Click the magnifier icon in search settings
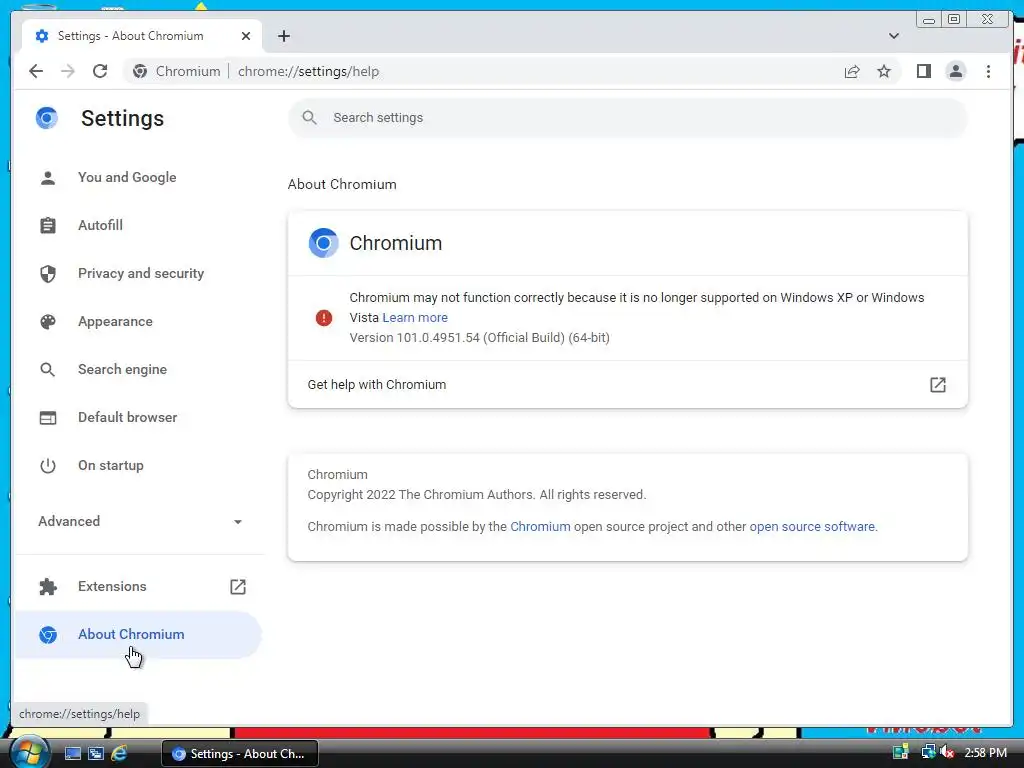 click(310, 118)
